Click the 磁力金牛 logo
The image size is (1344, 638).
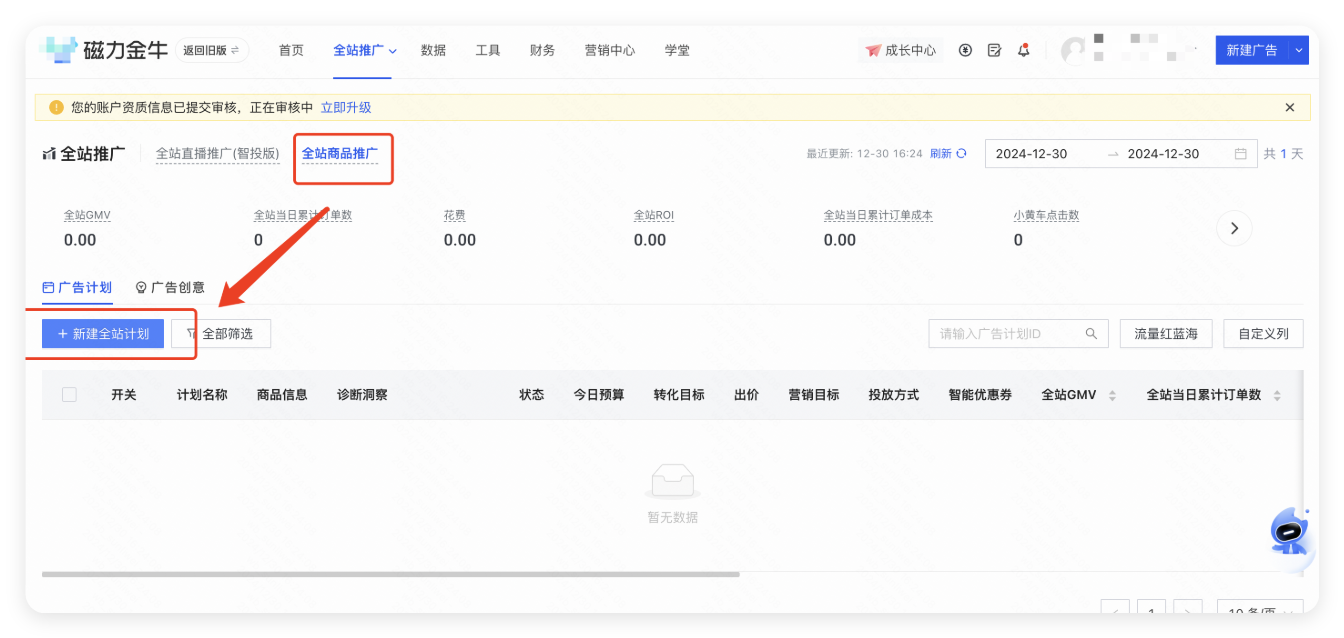tap(104, 50)
